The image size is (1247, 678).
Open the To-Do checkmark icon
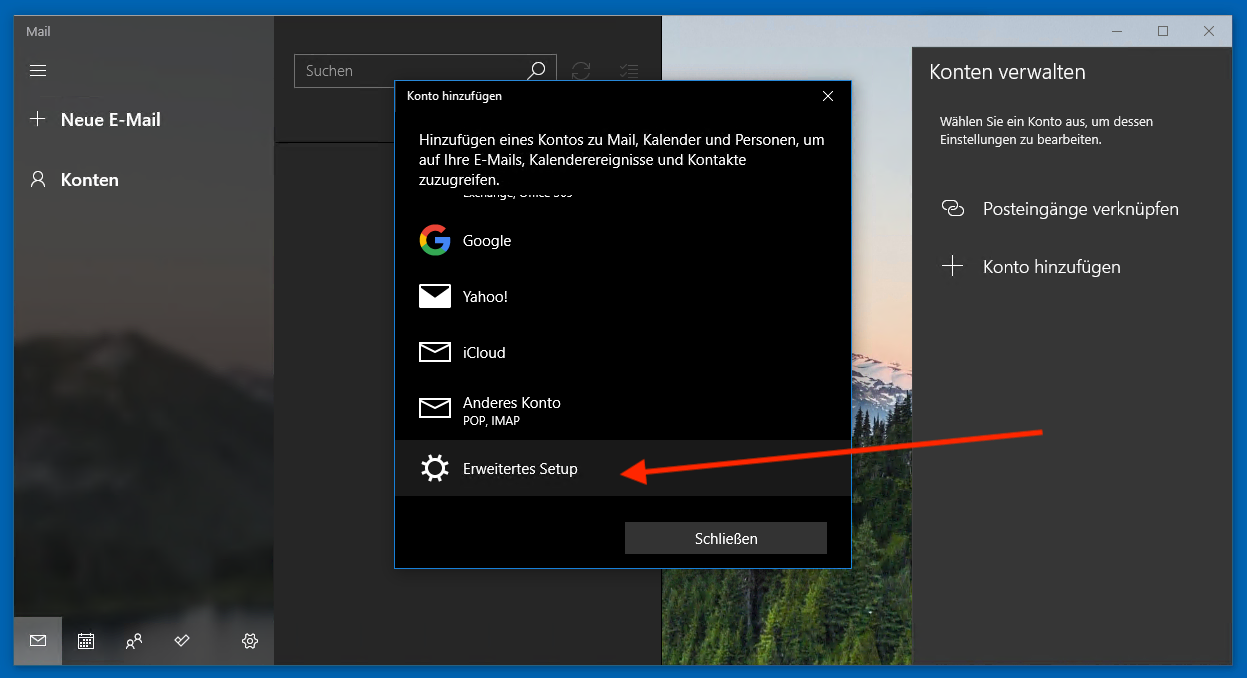182,641
